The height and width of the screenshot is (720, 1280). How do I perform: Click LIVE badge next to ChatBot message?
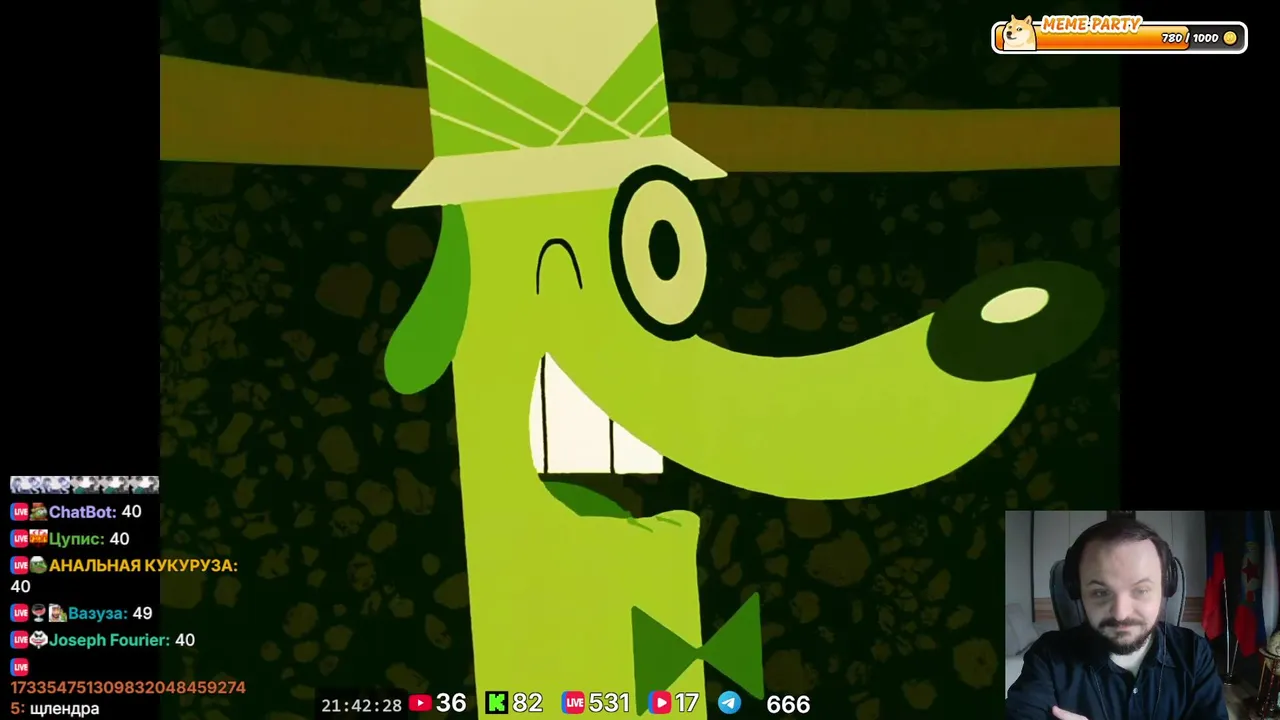19,512
